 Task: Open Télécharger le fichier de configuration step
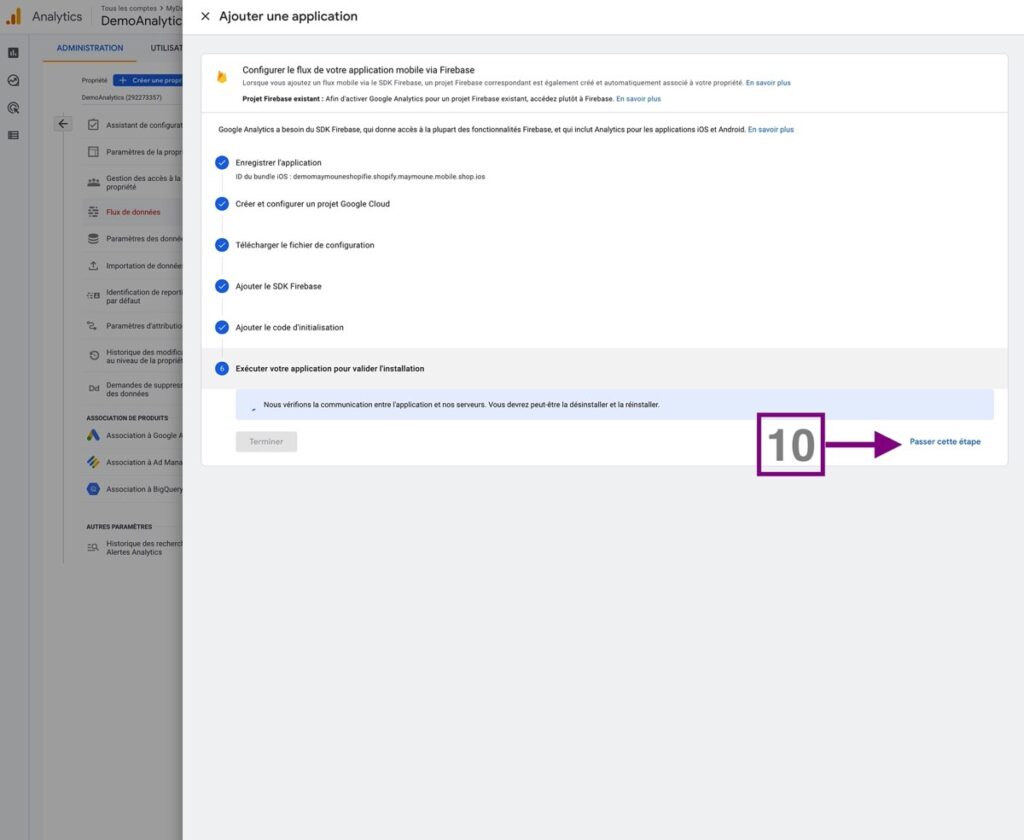click(x=304, y=245)
